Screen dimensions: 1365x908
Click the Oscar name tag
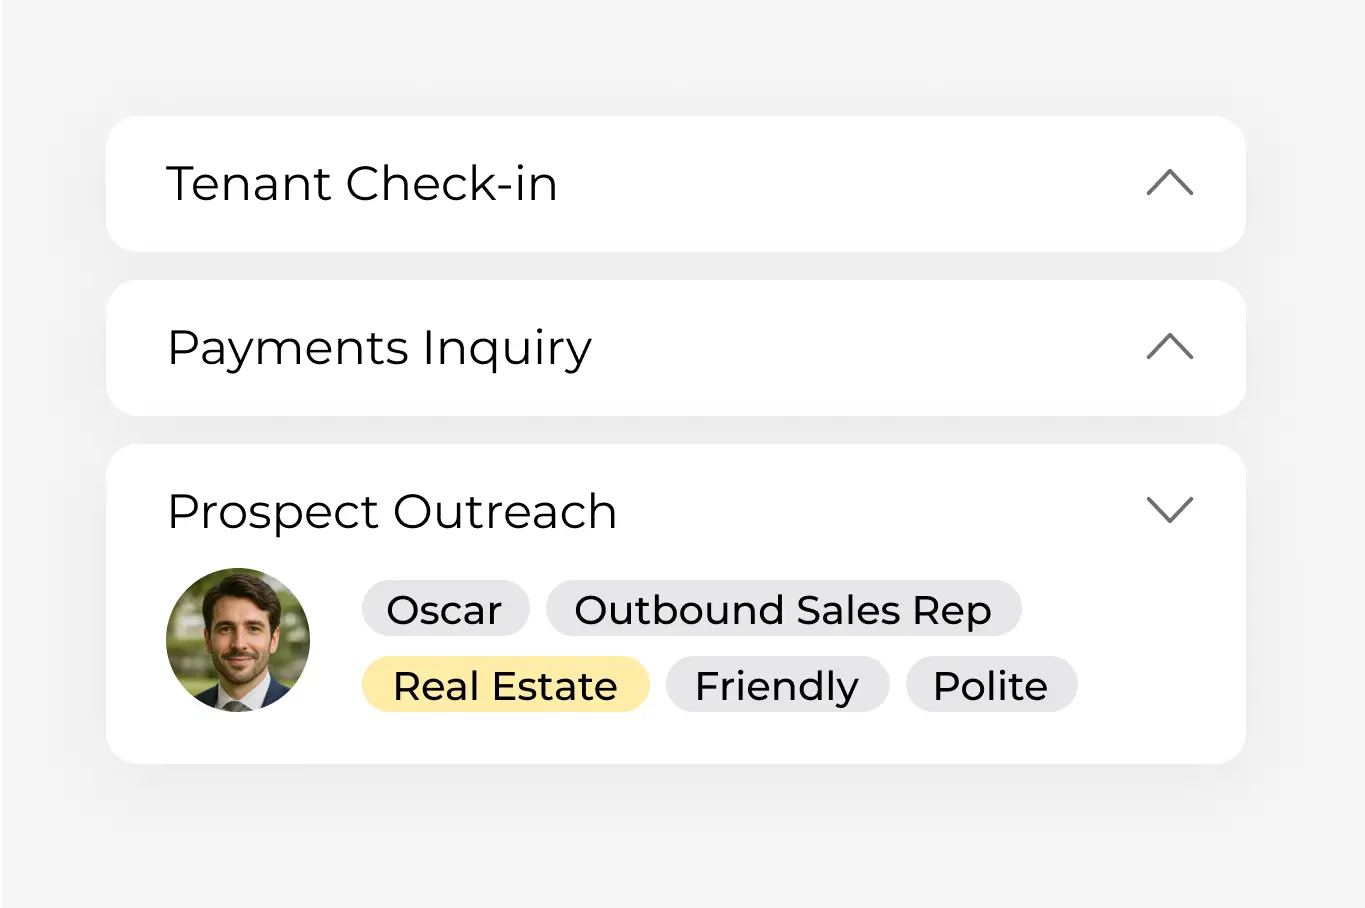(445, 609)
